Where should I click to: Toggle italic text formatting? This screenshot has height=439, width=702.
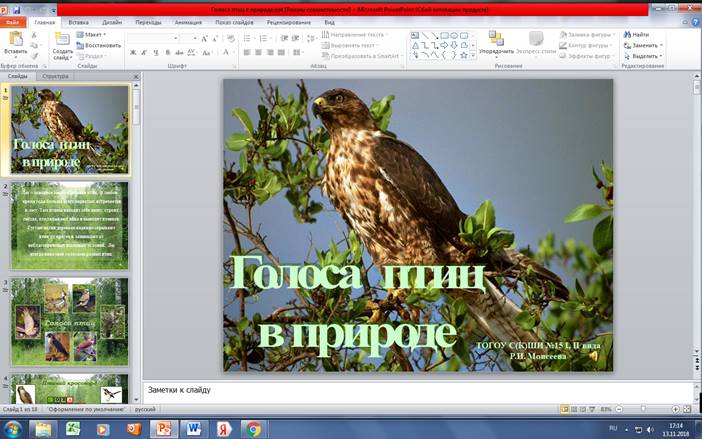145,52
